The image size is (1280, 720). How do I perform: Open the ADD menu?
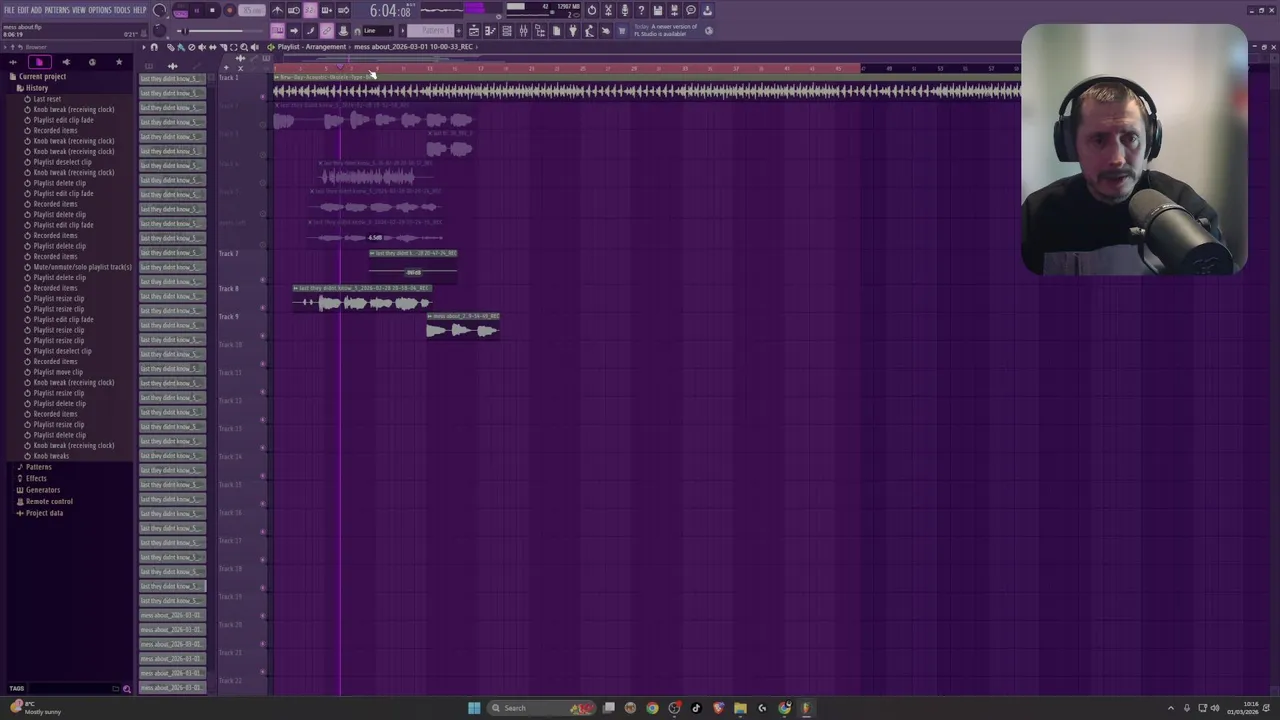point(37,10)
